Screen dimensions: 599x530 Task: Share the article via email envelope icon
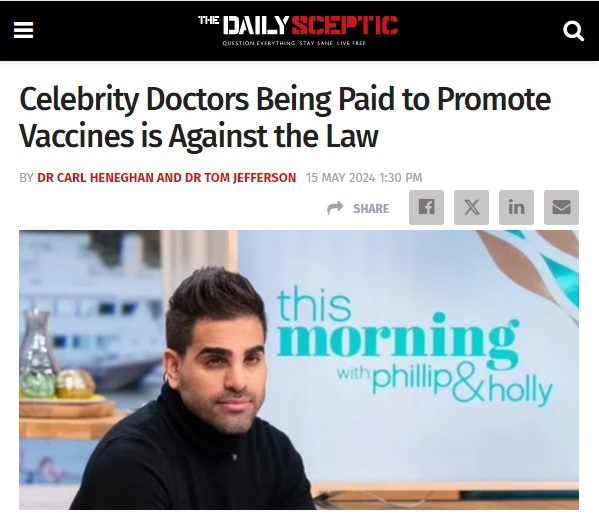click(562, 207)
